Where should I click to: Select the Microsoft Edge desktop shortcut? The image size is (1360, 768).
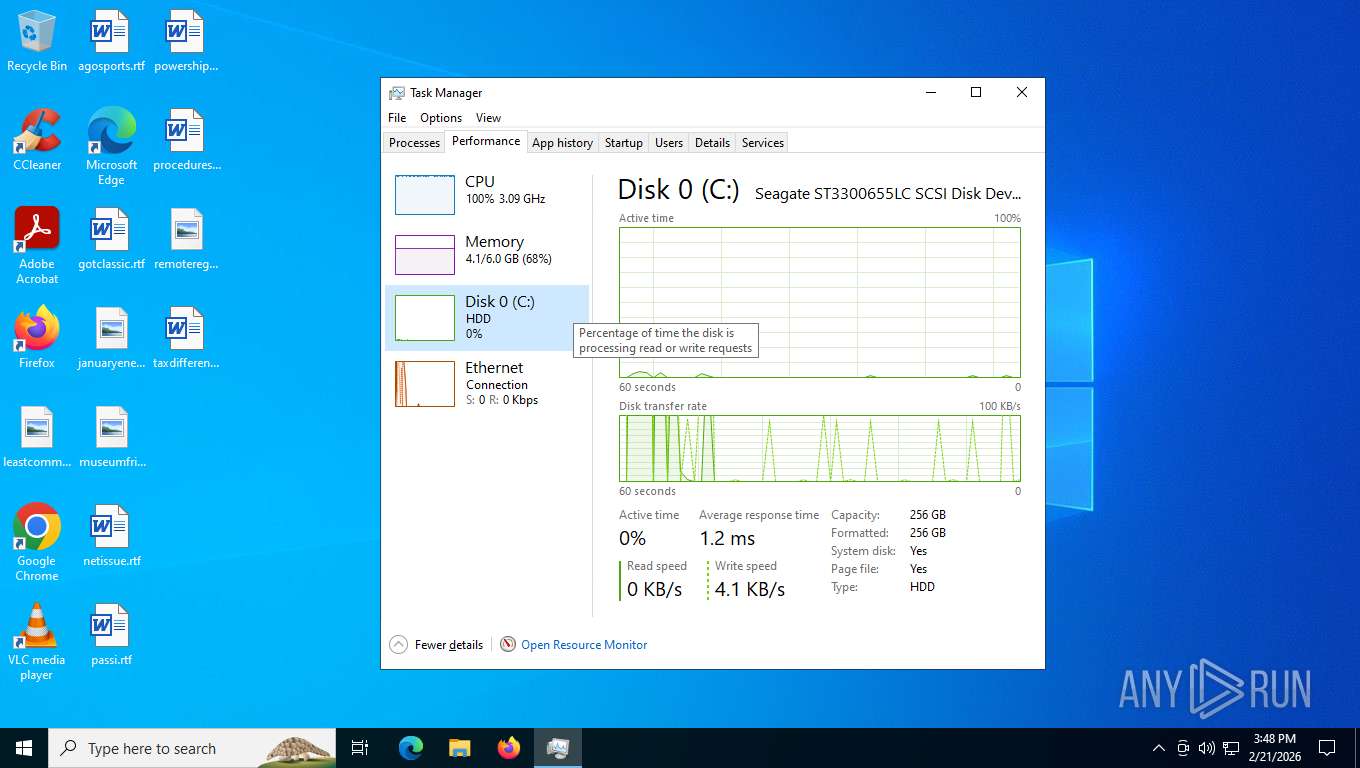tap(111, 147)
